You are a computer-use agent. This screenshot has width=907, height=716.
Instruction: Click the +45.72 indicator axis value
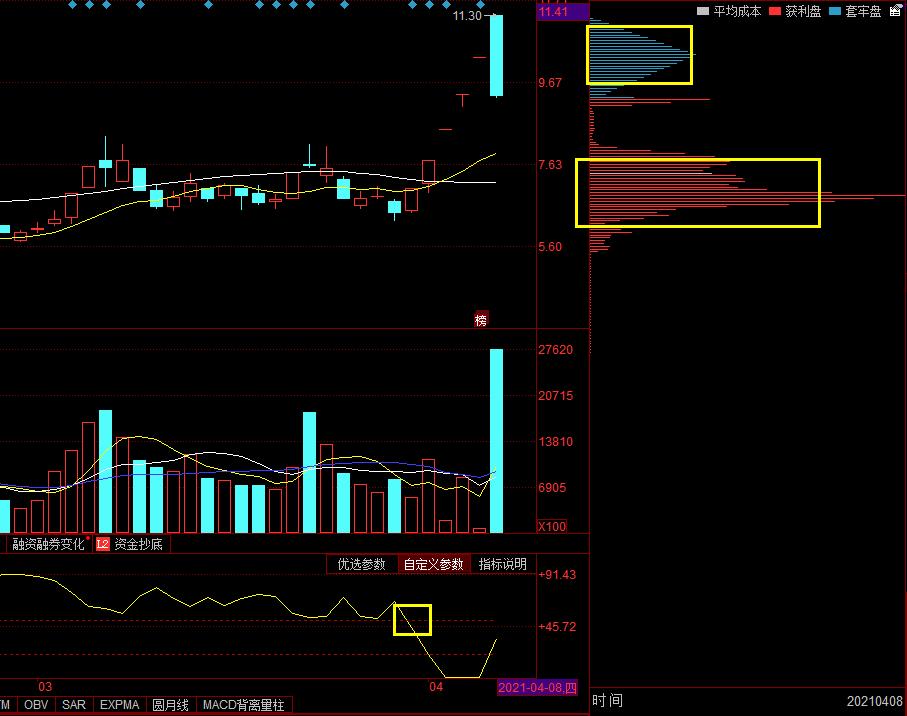557,627
